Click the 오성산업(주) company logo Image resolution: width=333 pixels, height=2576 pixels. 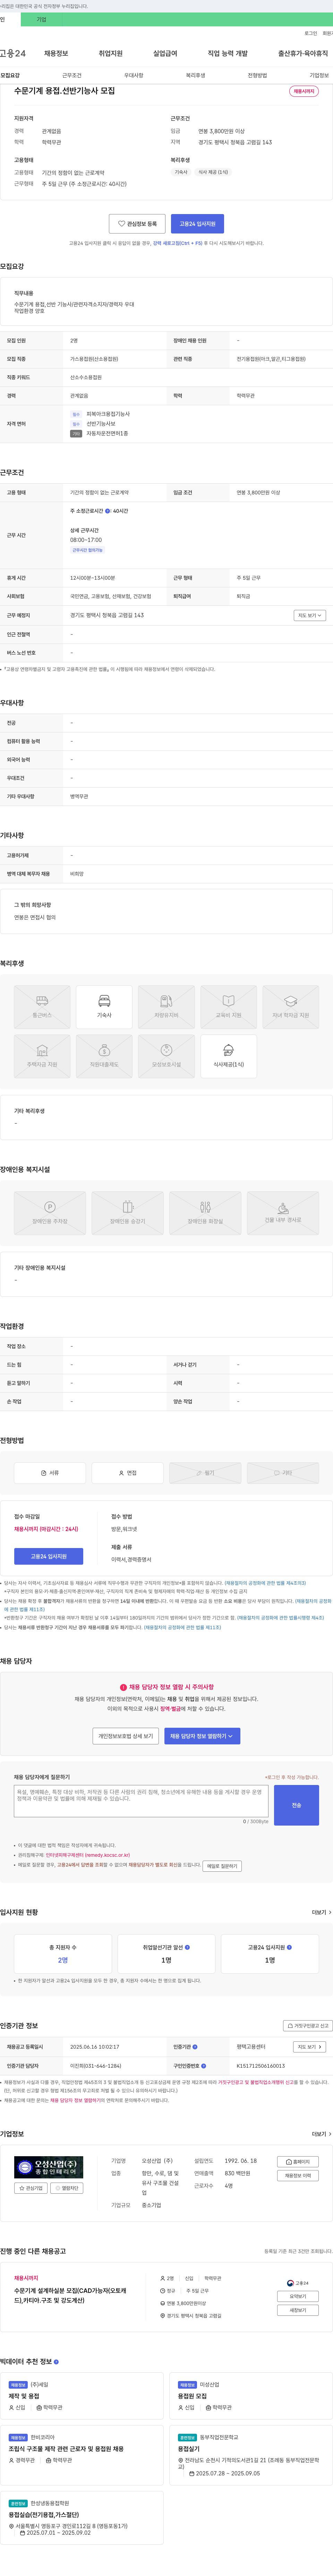(x=49, y=2167)
